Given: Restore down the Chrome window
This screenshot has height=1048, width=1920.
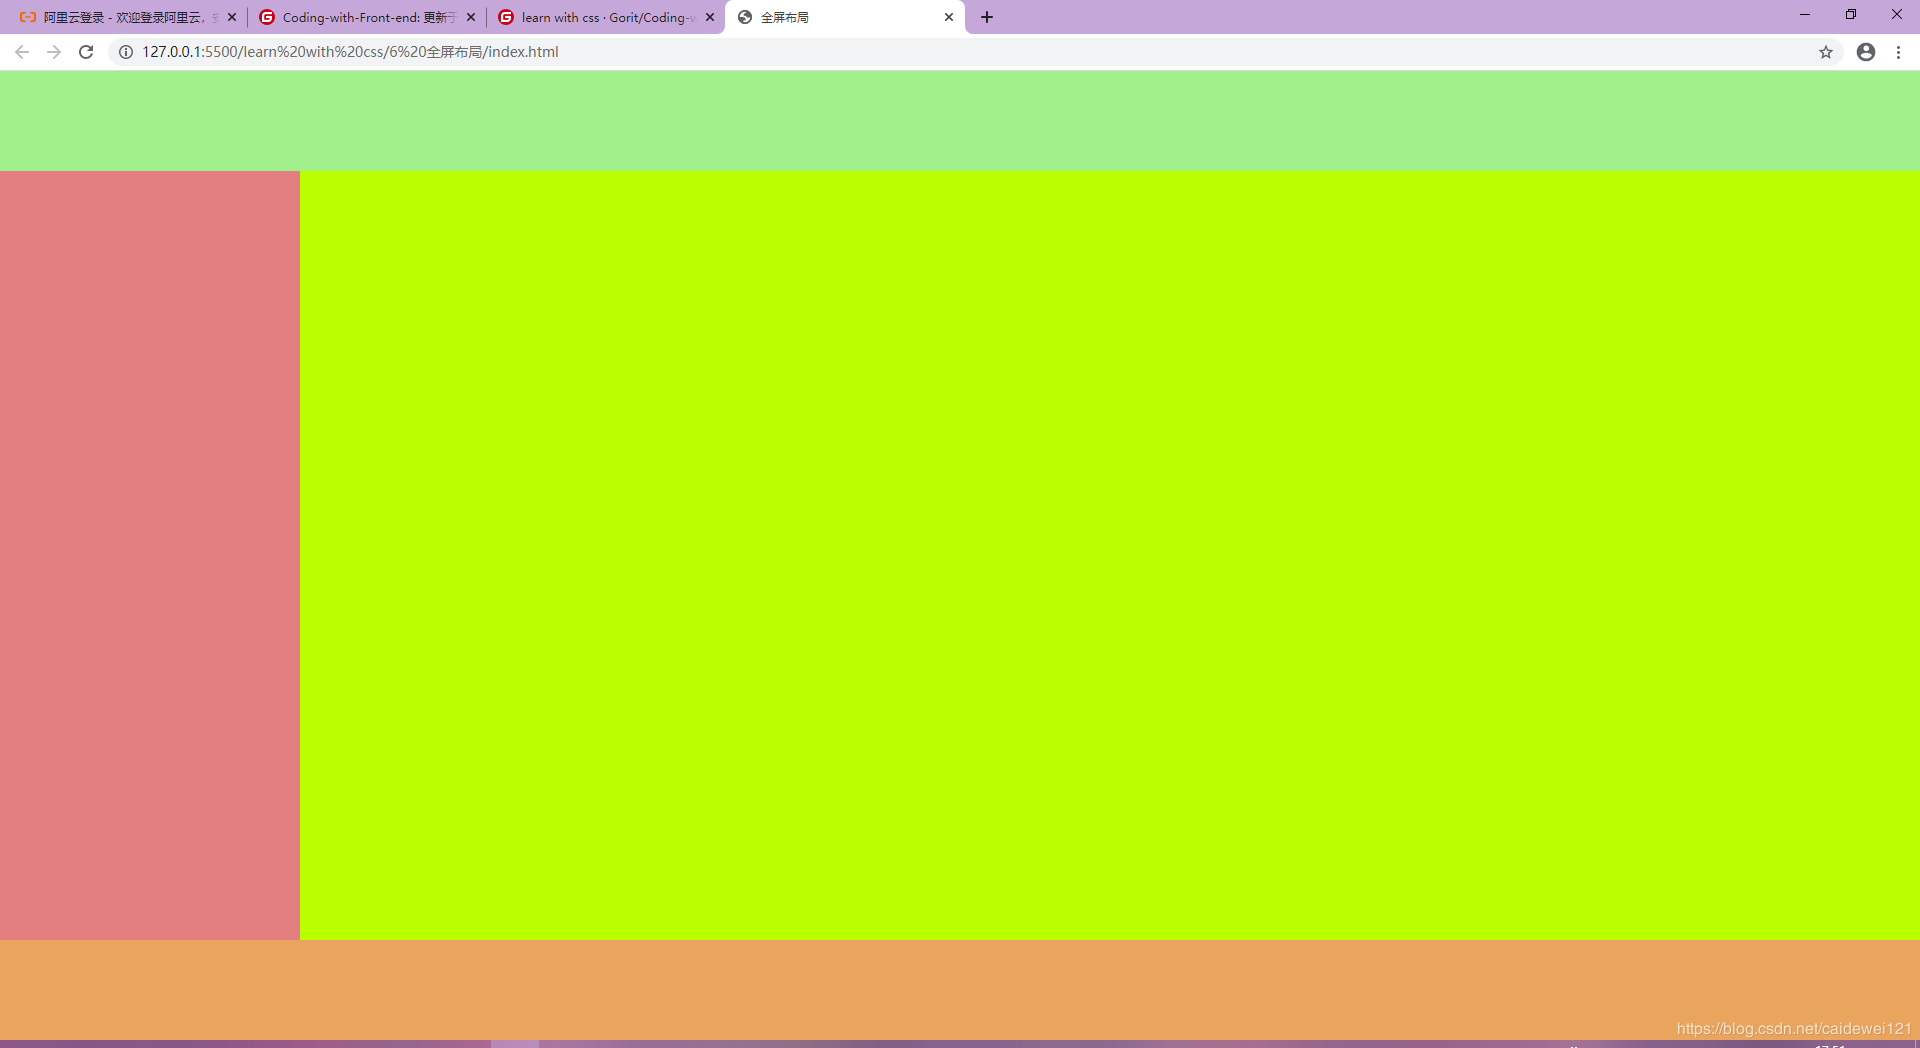Looking at the screenshot, I should point(1851,15).
